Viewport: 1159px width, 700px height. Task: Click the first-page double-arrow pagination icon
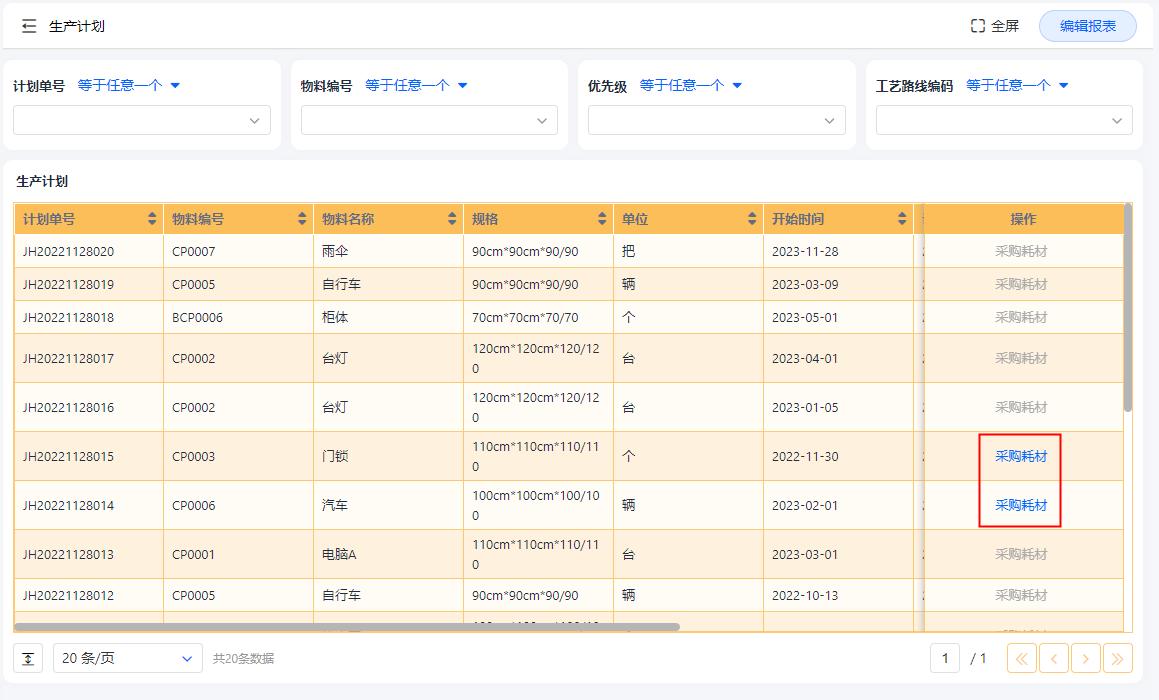[x=1021, y=658]
